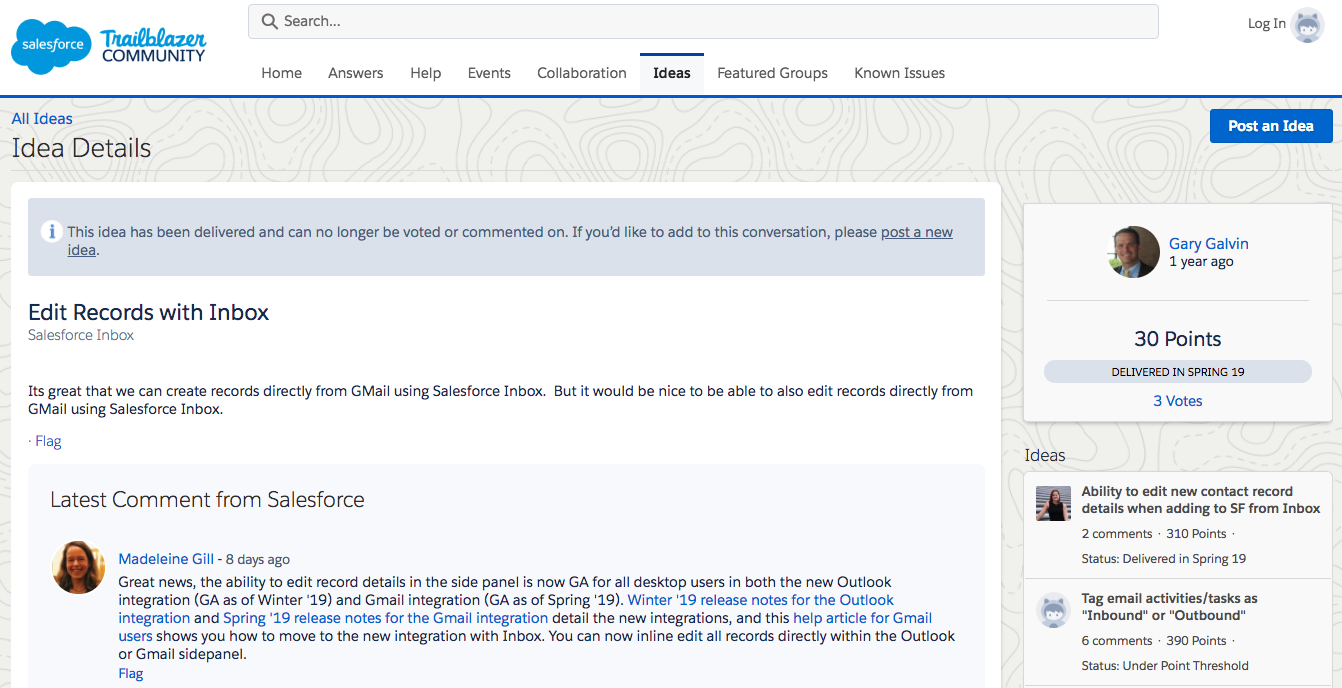Click the 'Delivered in Spring 19' status badge
Viewport: 1342px width, 688px height.
(x=1178, y=372)
